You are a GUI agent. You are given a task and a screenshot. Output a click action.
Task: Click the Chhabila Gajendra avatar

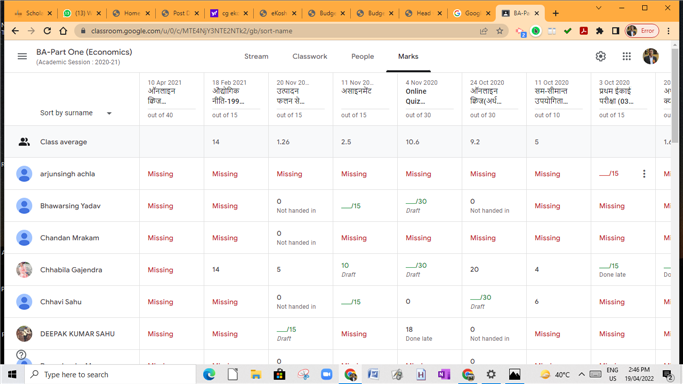pos(24,270)
